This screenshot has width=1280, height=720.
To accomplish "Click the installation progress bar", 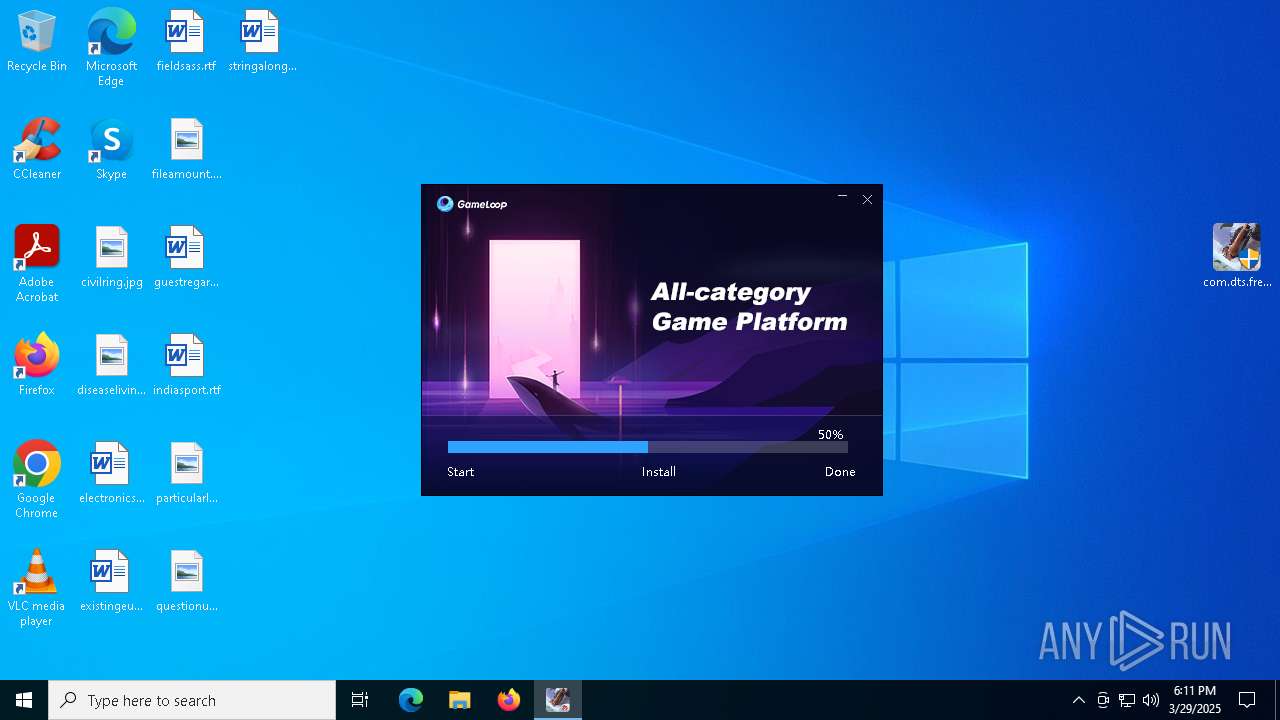I will coord(647,447).
